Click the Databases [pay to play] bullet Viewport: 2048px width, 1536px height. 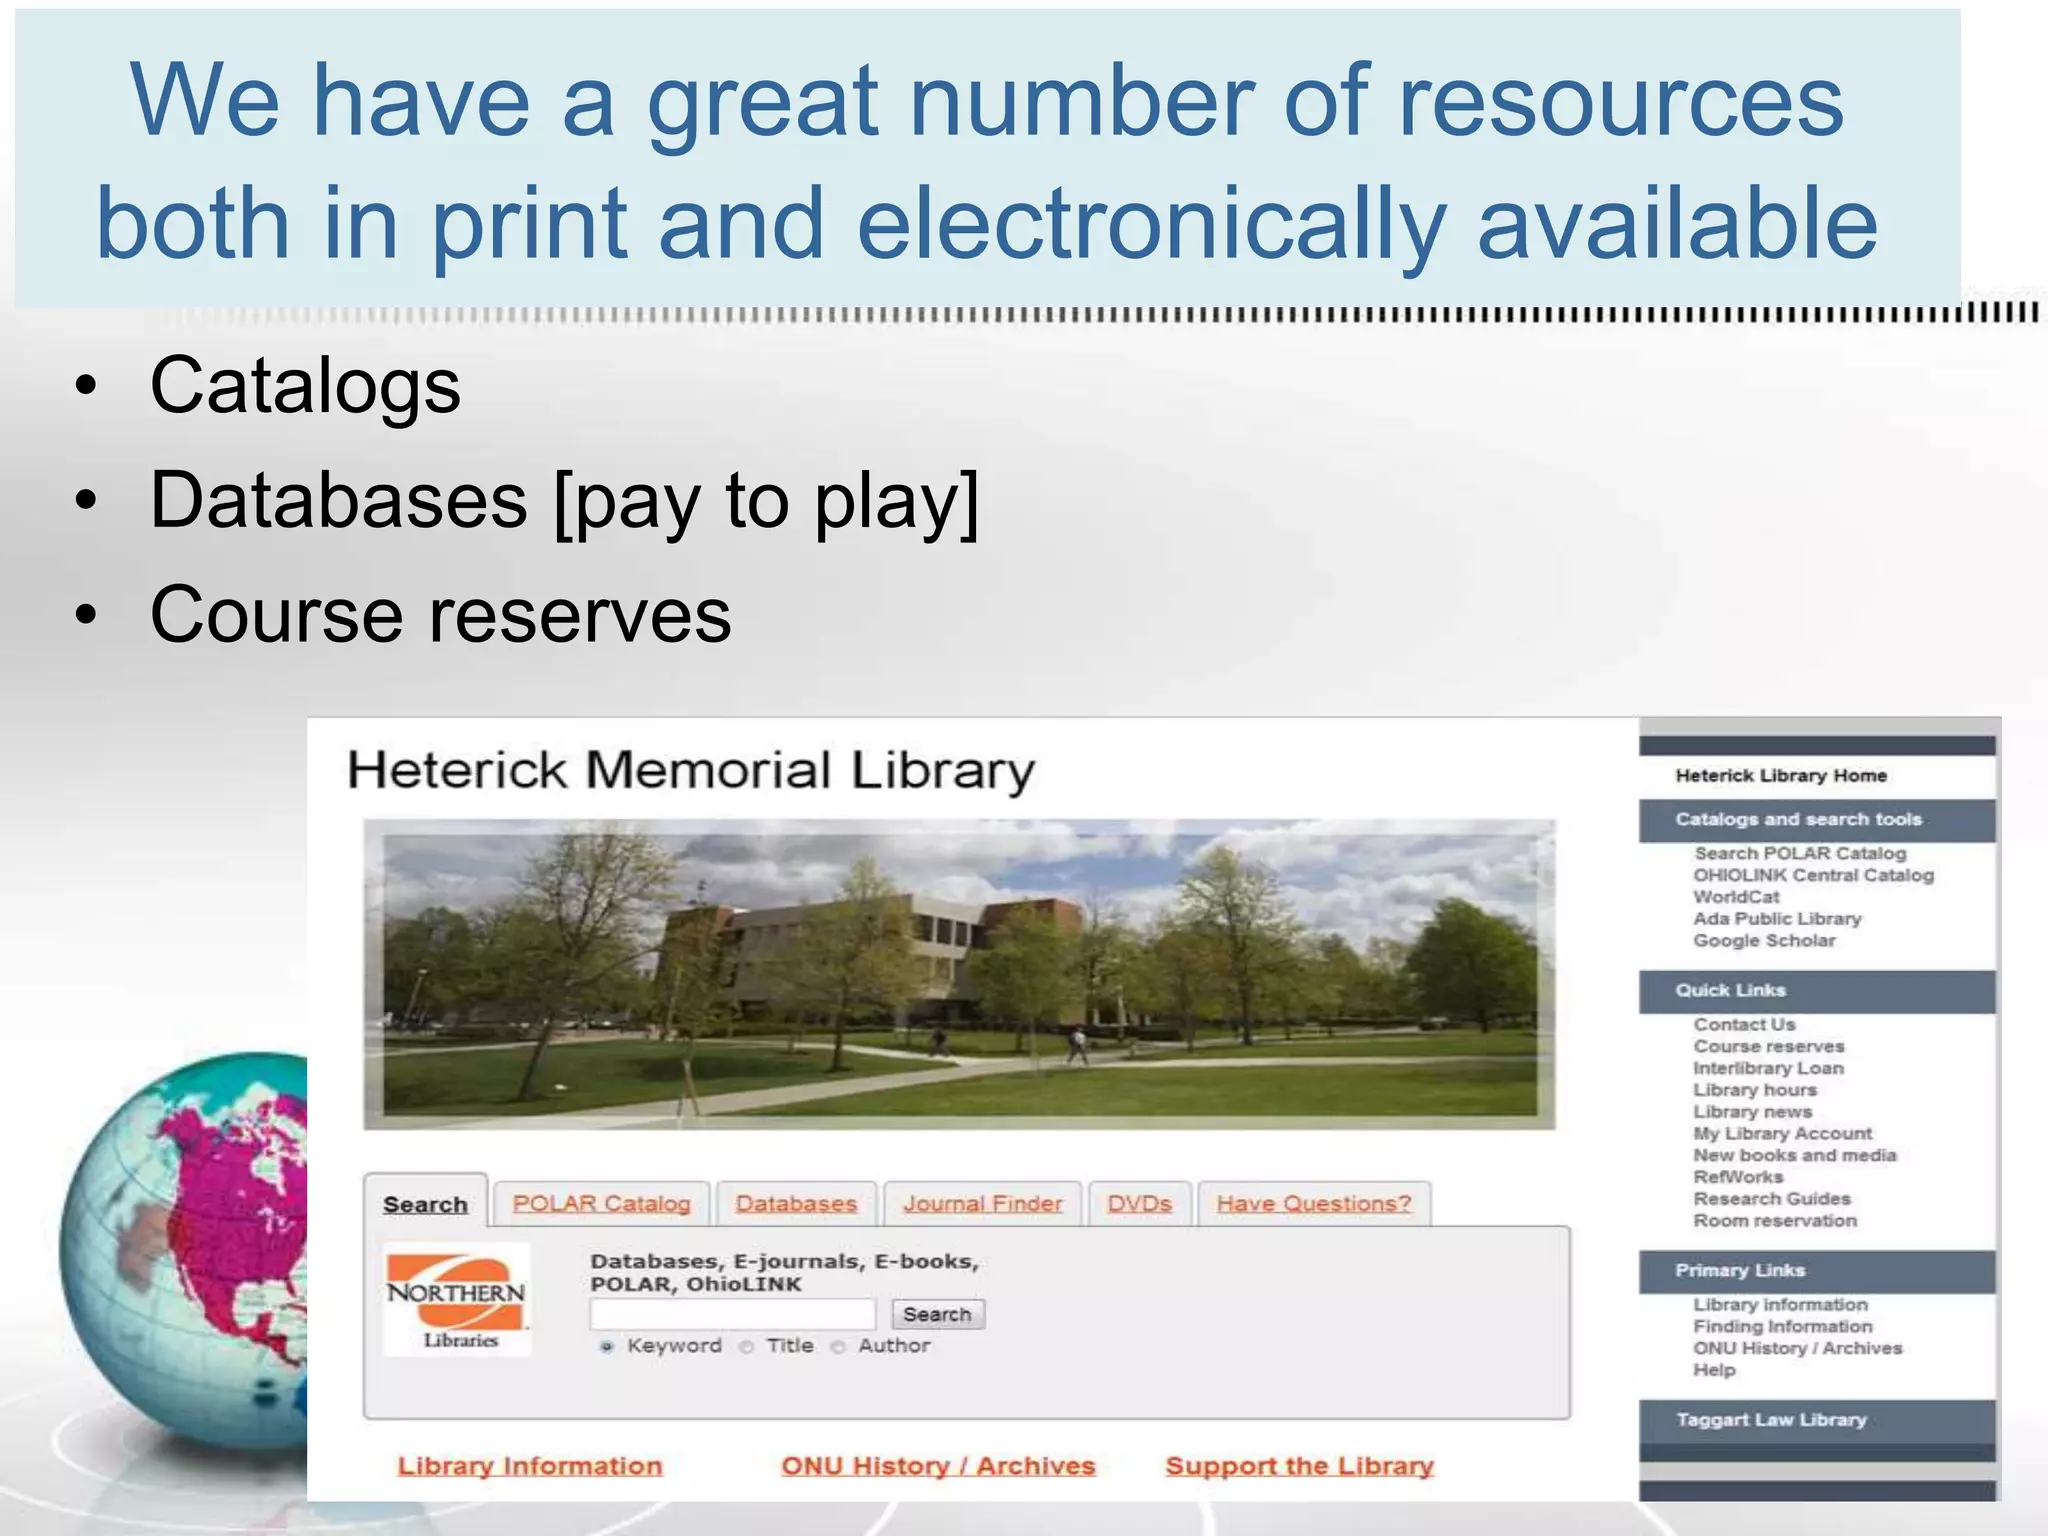coord(564,500)
